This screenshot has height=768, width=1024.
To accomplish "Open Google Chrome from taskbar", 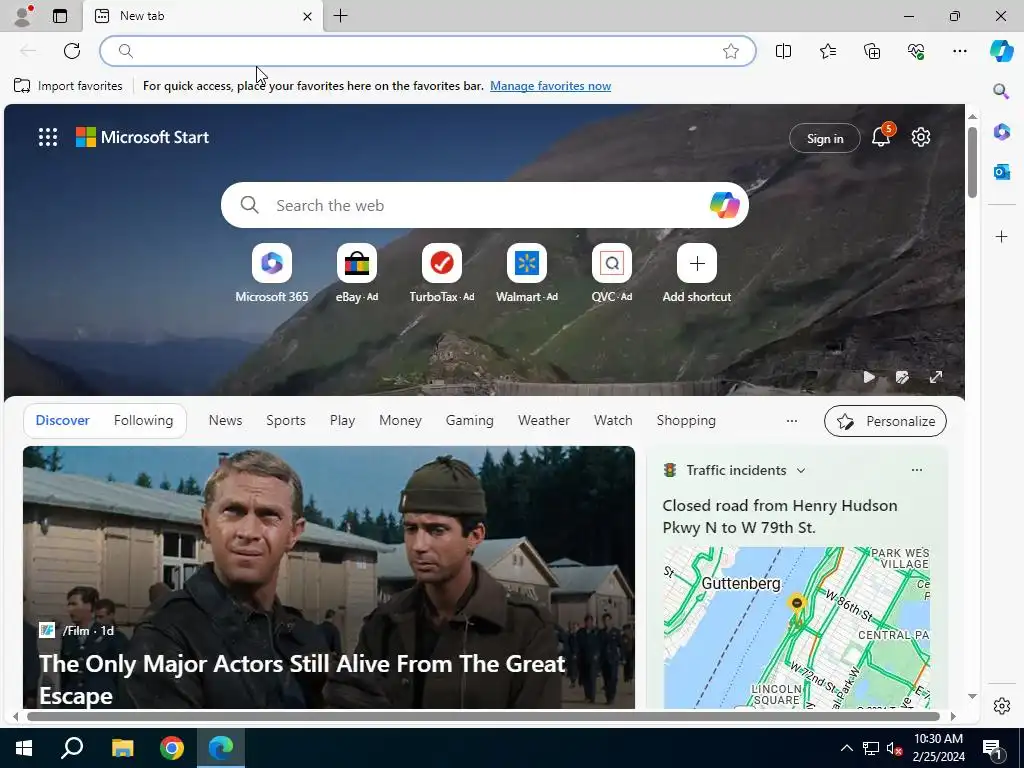I will coord(172,748).
